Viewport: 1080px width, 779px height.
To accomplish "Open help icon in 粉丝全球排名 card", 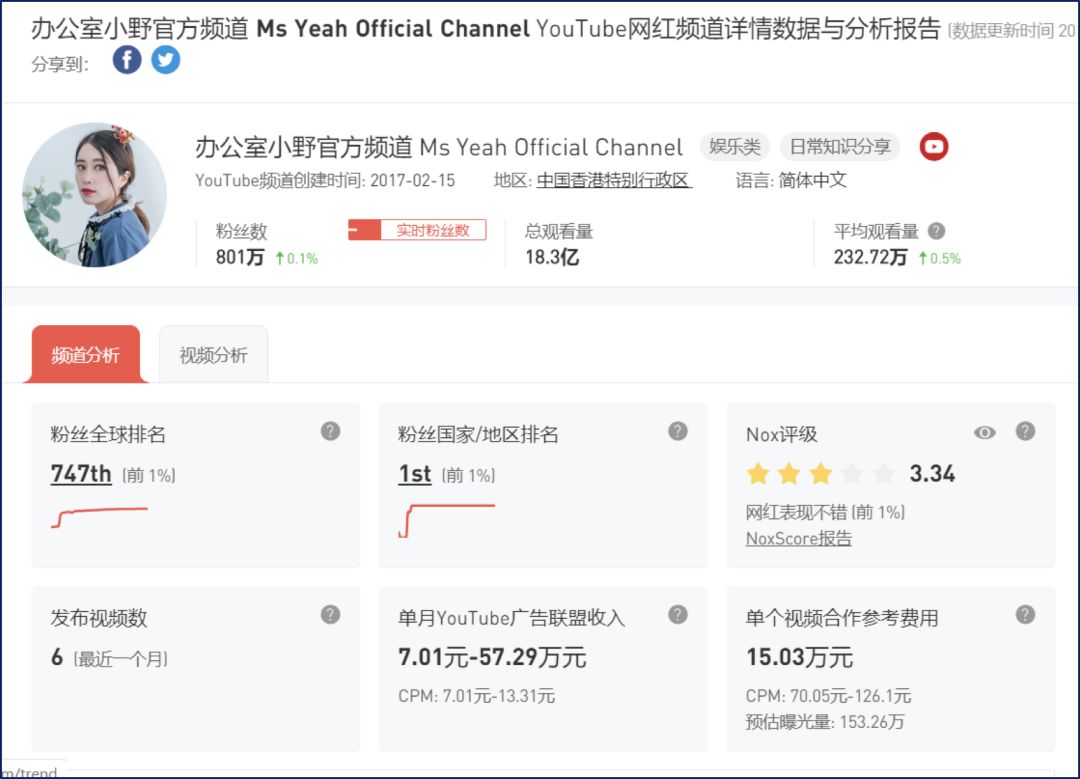I will point(331,431).
